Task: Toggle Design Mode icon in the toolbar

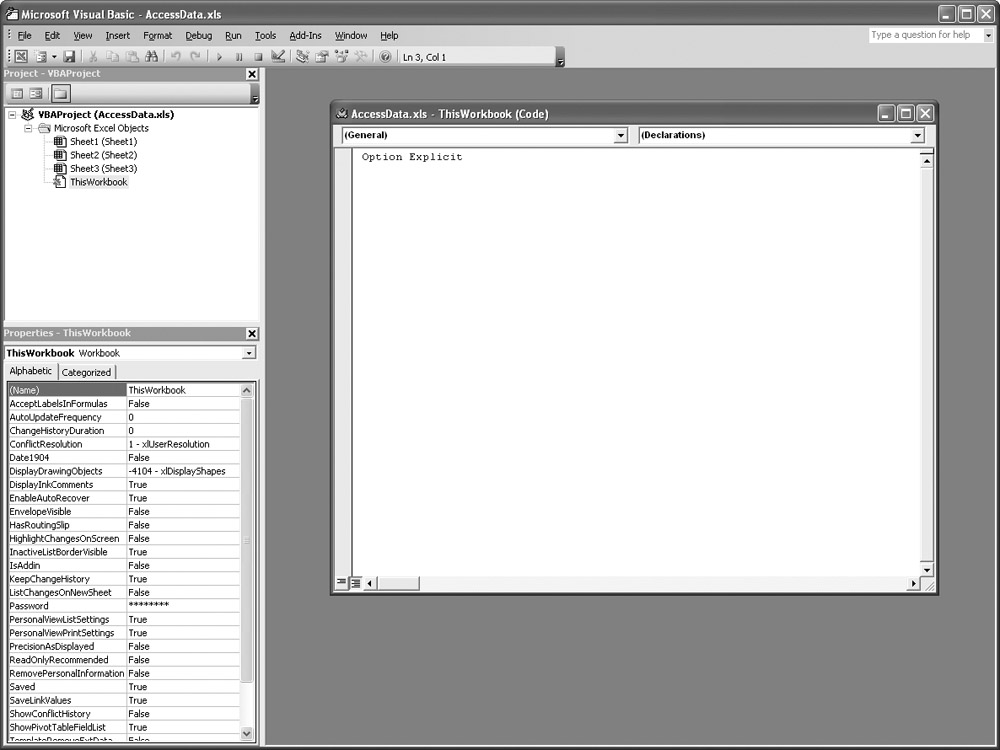Action: pyautogui.click(x=278, y=57)
